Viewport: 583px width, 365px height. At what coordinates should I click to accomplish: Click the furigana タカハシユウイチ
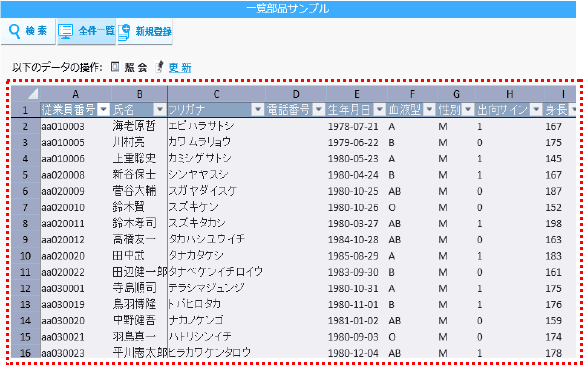click(x=206, y=239)
